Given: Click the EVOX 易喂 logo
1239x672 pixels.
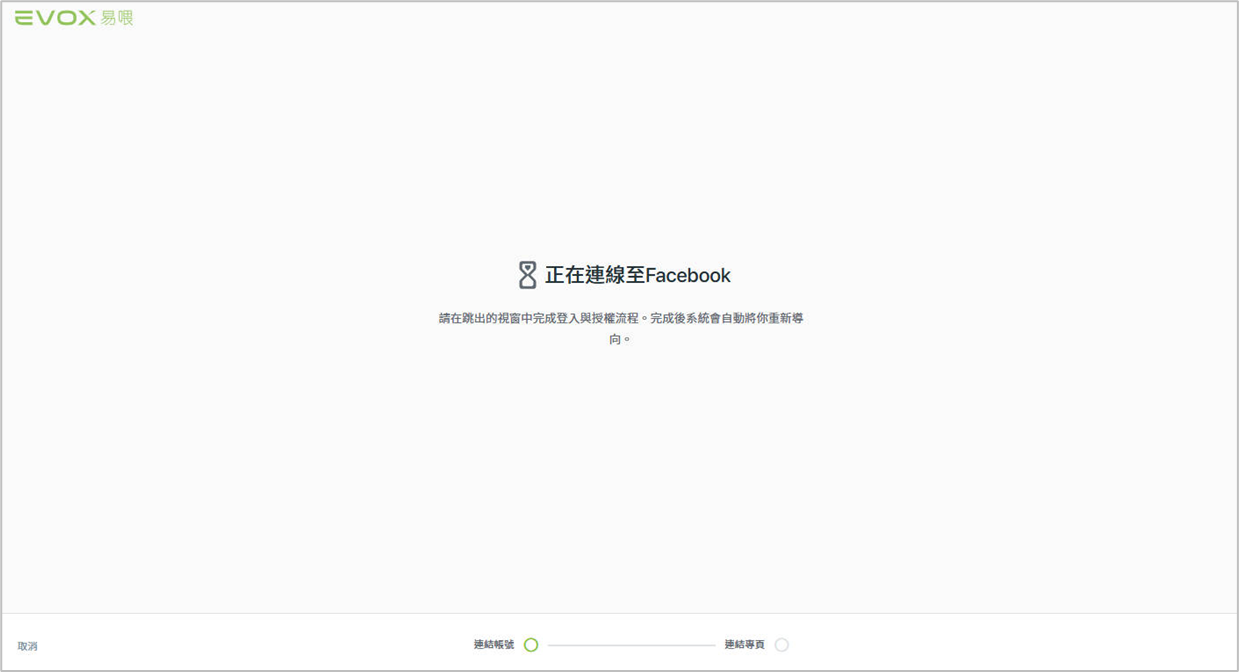Looking at the screenshot, I should [74, 17].
